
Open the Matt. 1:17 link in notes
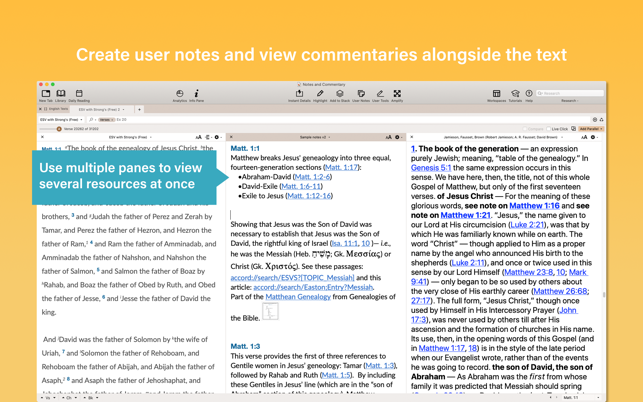(341, 167)
